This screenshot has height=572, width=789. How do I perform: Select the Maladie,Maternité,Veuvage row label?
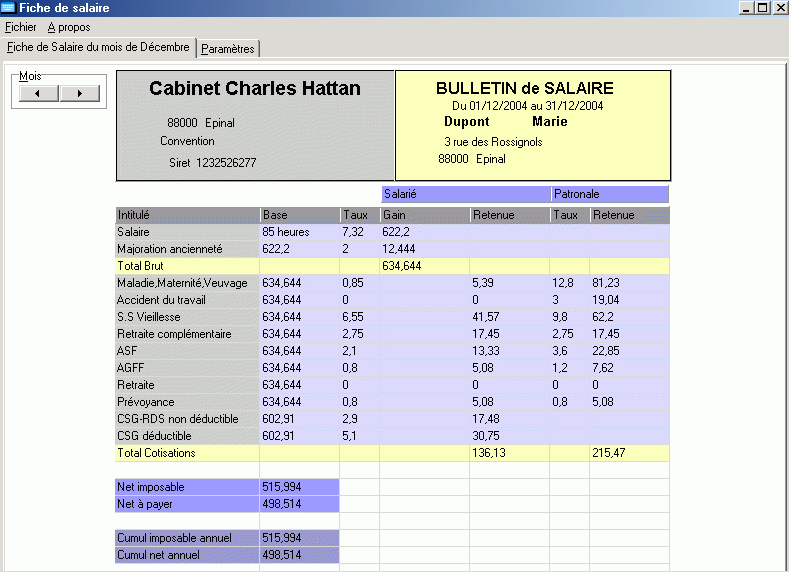pos(187,283)
